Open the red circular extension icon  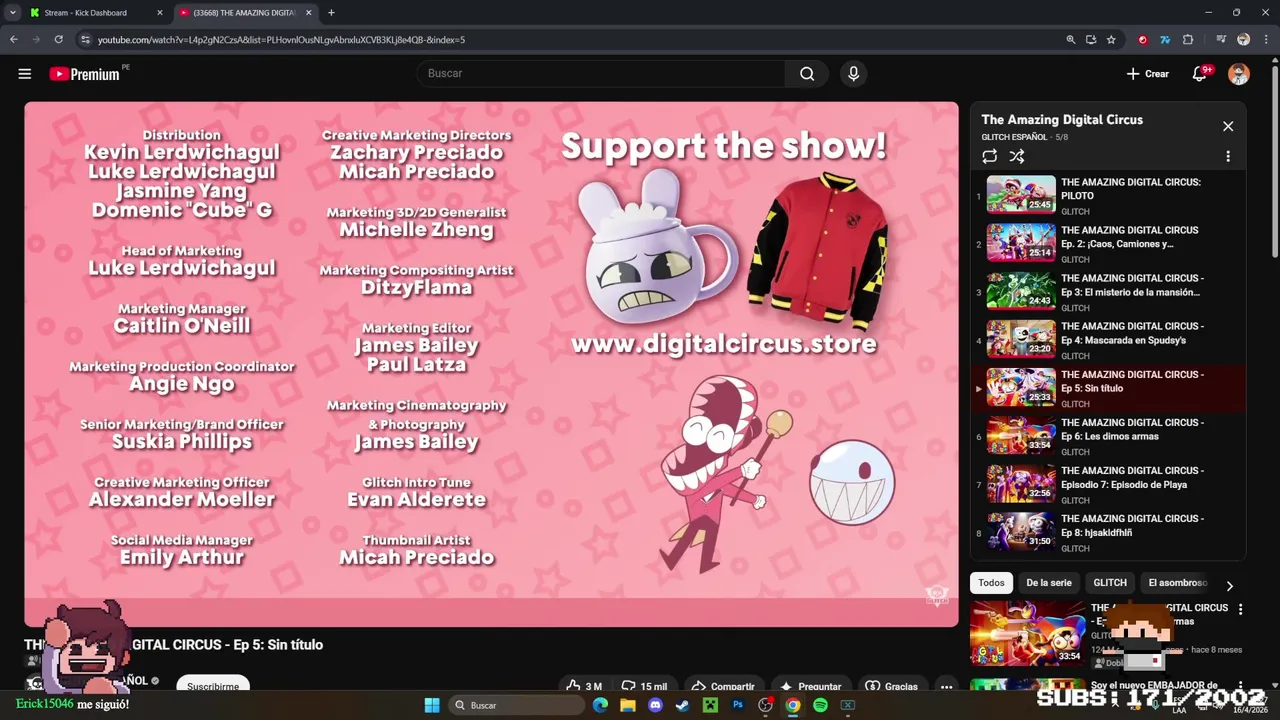[1143, 40]
